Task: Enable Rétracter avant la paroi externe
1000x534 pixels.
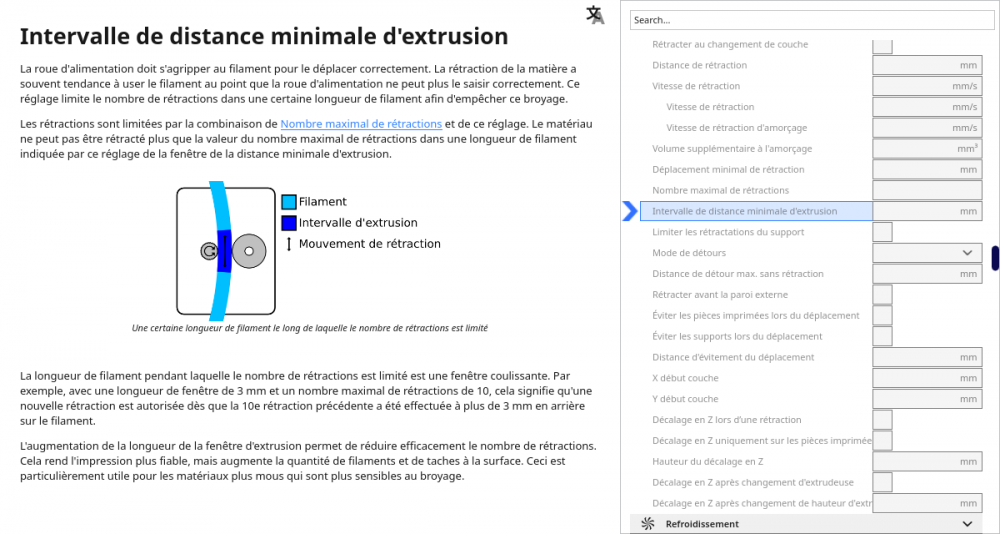Action: [x=882, y=295]
